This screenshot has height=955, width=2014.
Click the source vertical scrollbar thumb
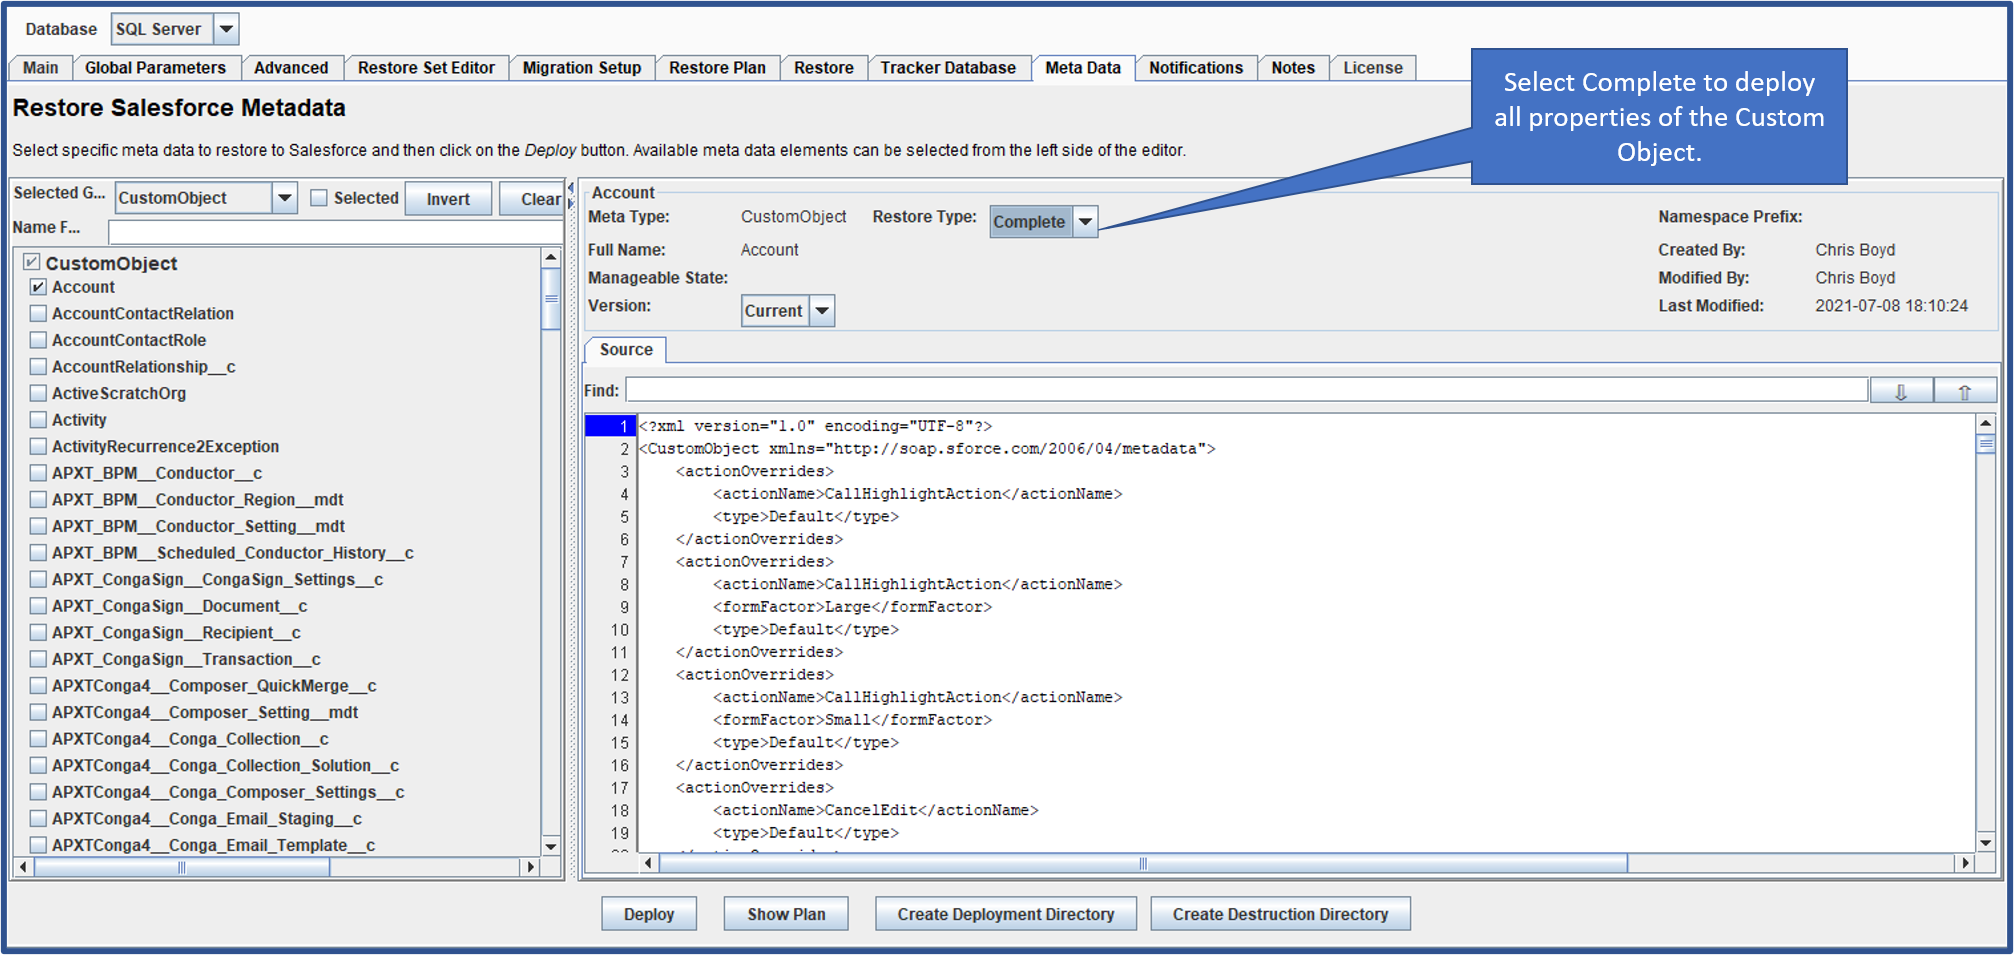[x=1986, y=444]
